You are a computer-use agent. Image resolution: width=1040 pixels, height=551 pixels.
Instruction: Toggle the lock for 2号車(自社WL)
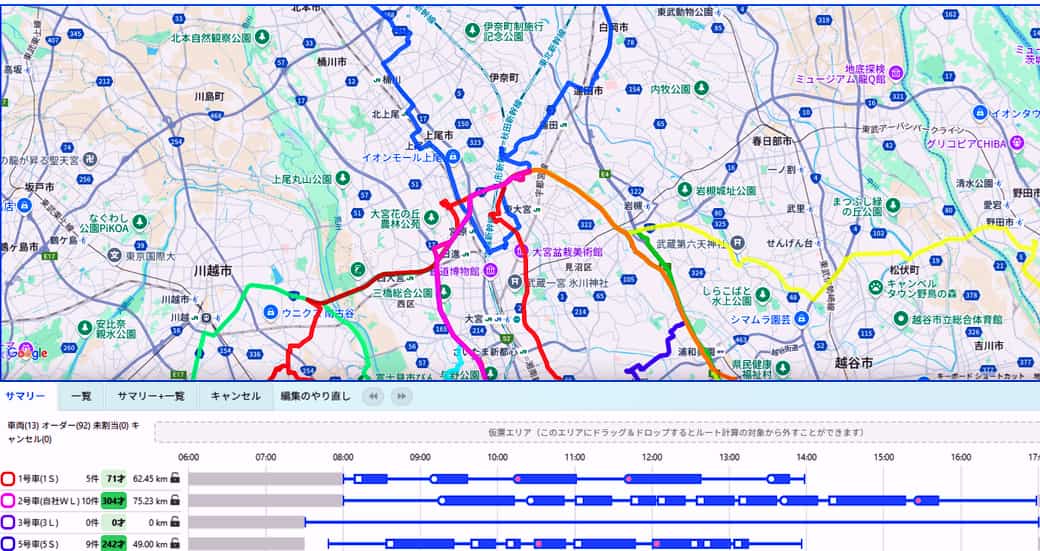[175, 501]
